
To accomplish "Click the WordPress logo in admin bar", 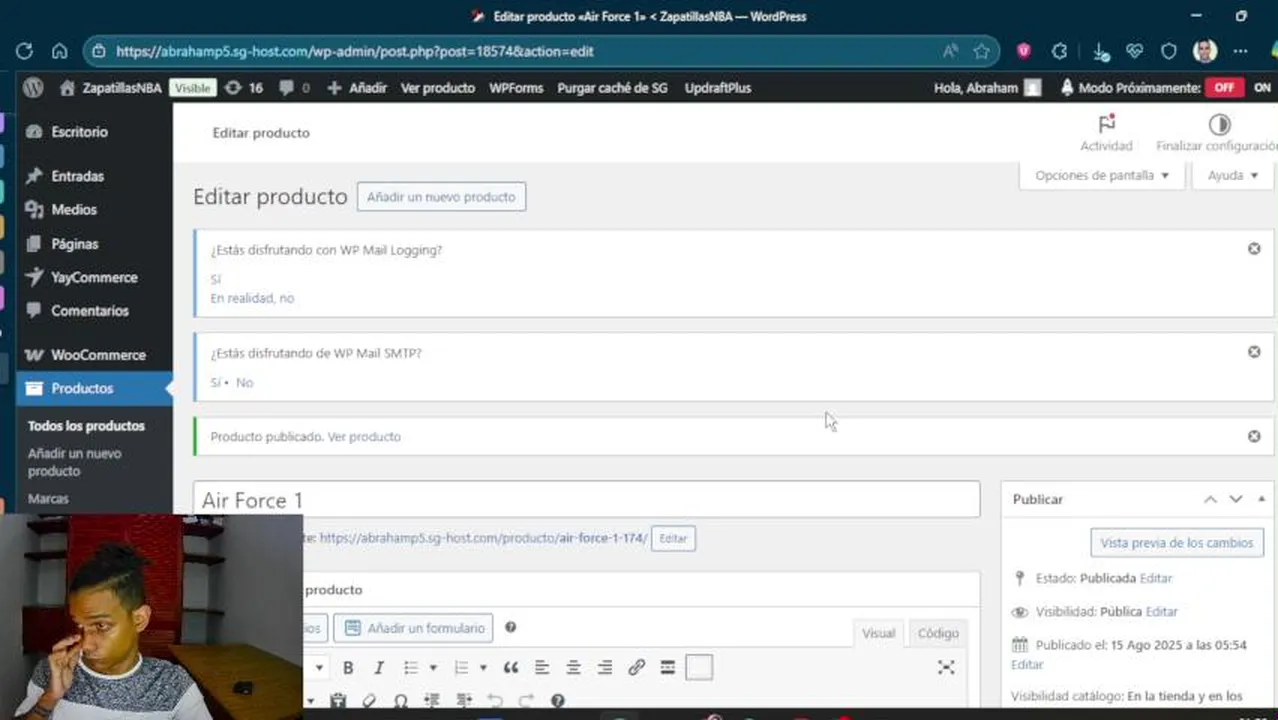I will click(33, 88).
